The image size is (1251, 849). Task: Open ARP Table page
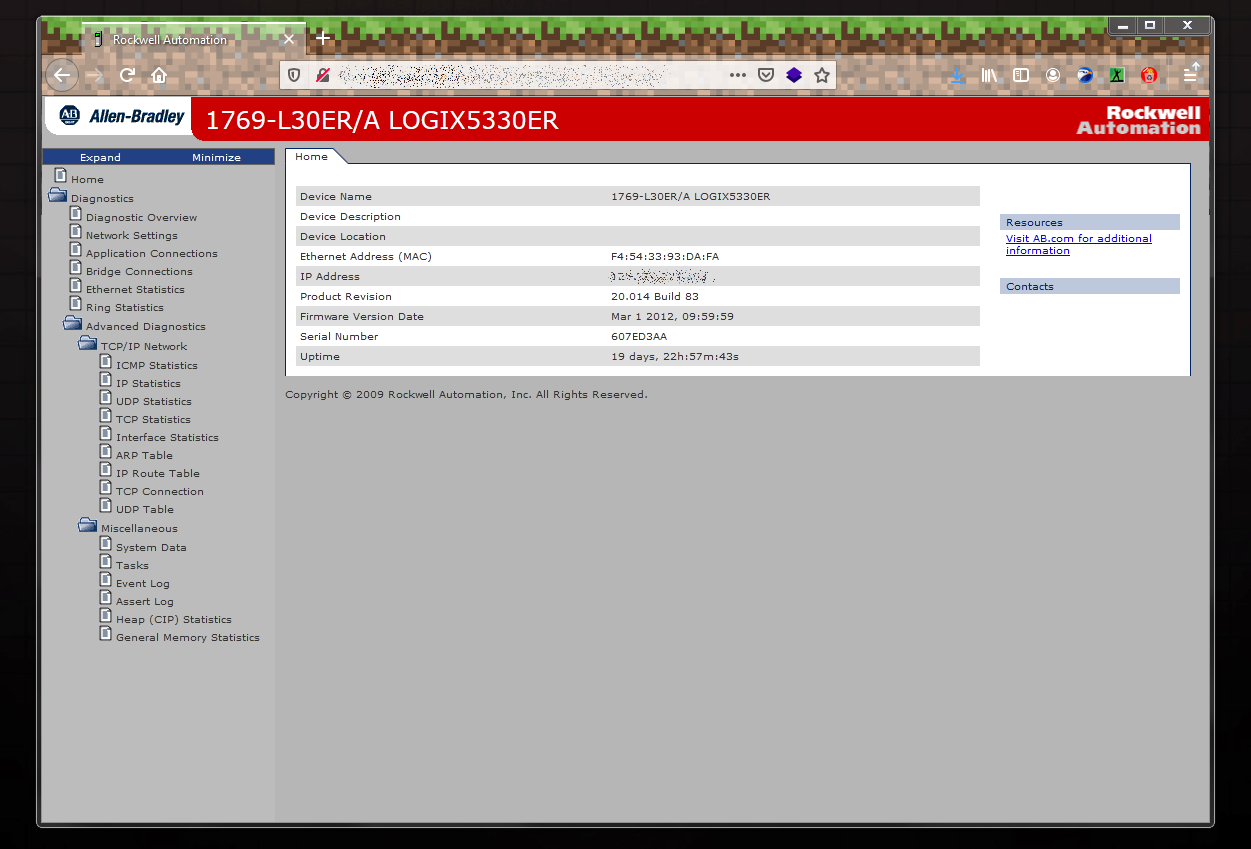coord(144,455)
